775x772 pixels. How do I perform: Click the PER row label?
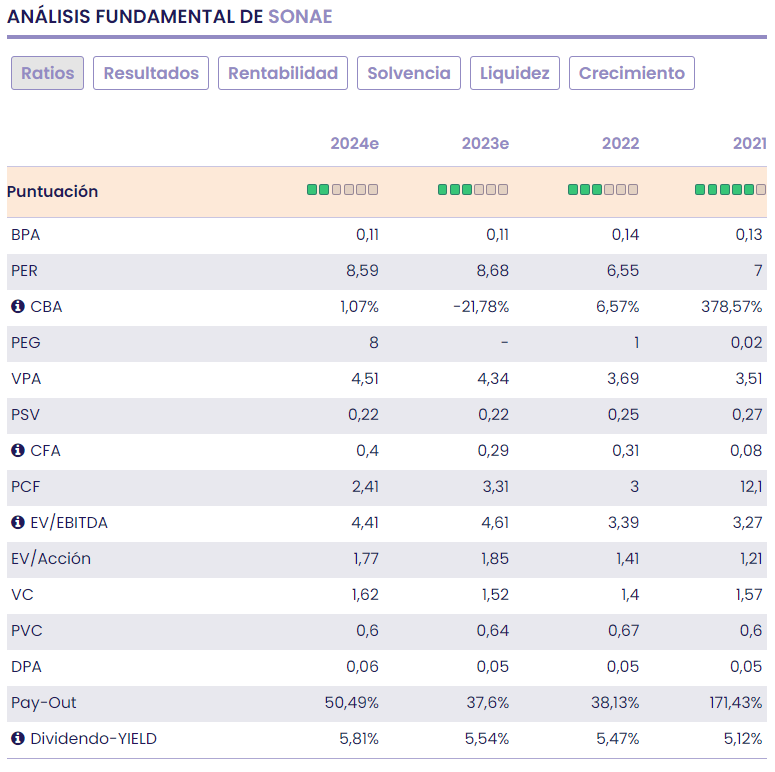point(25,271)
